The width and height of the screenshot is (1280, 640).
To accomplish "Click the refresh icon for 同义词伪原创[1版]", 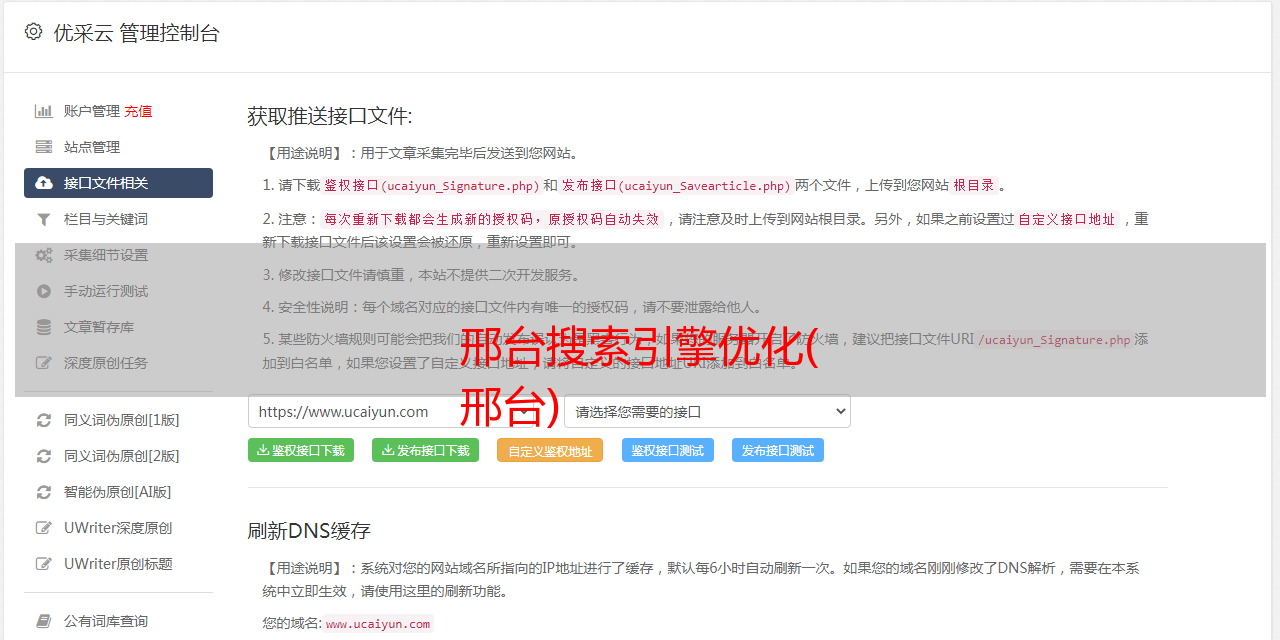I will point(44,420).
